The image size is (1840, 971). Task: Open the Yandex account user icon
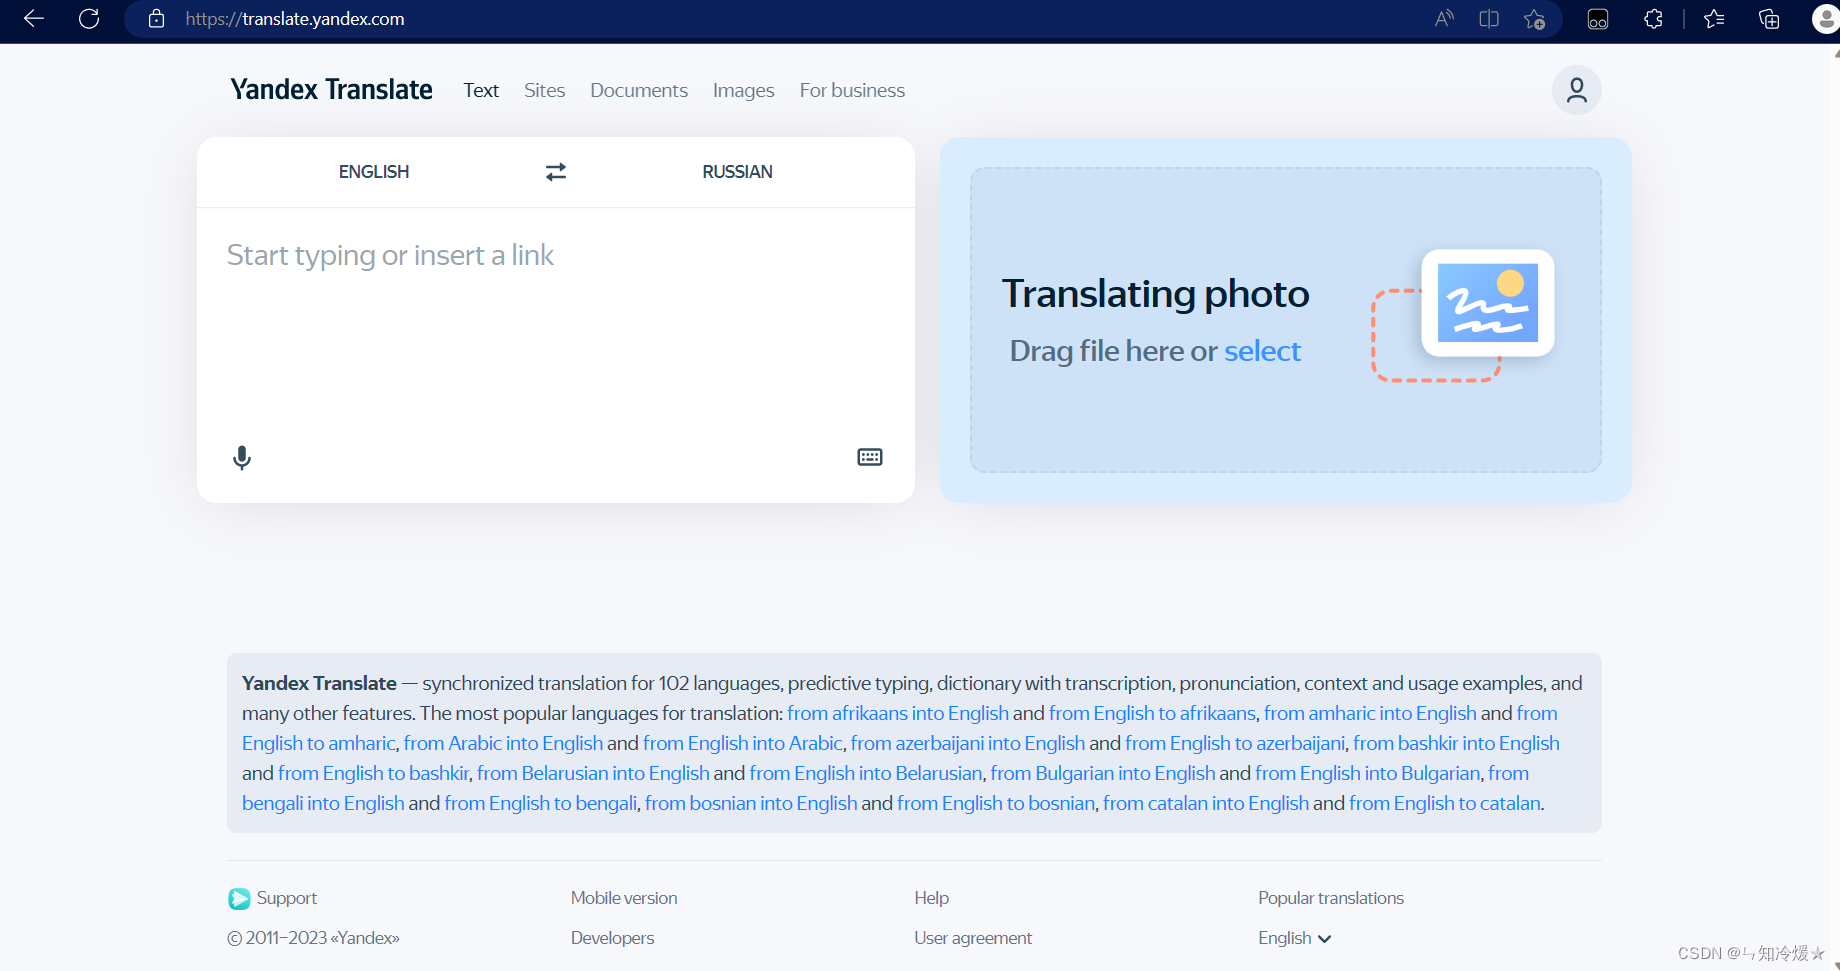(x=1577, y=90)
